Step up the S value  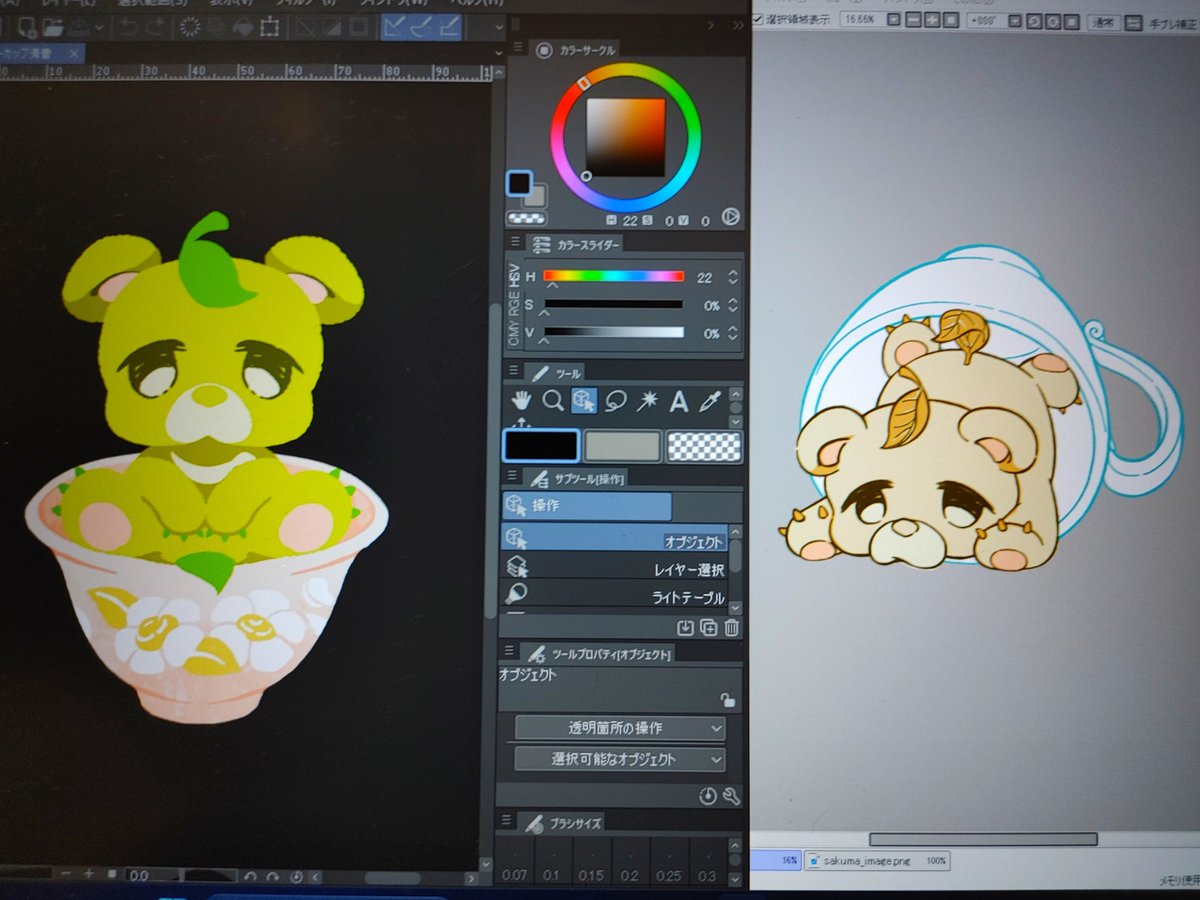pos(733,300)
